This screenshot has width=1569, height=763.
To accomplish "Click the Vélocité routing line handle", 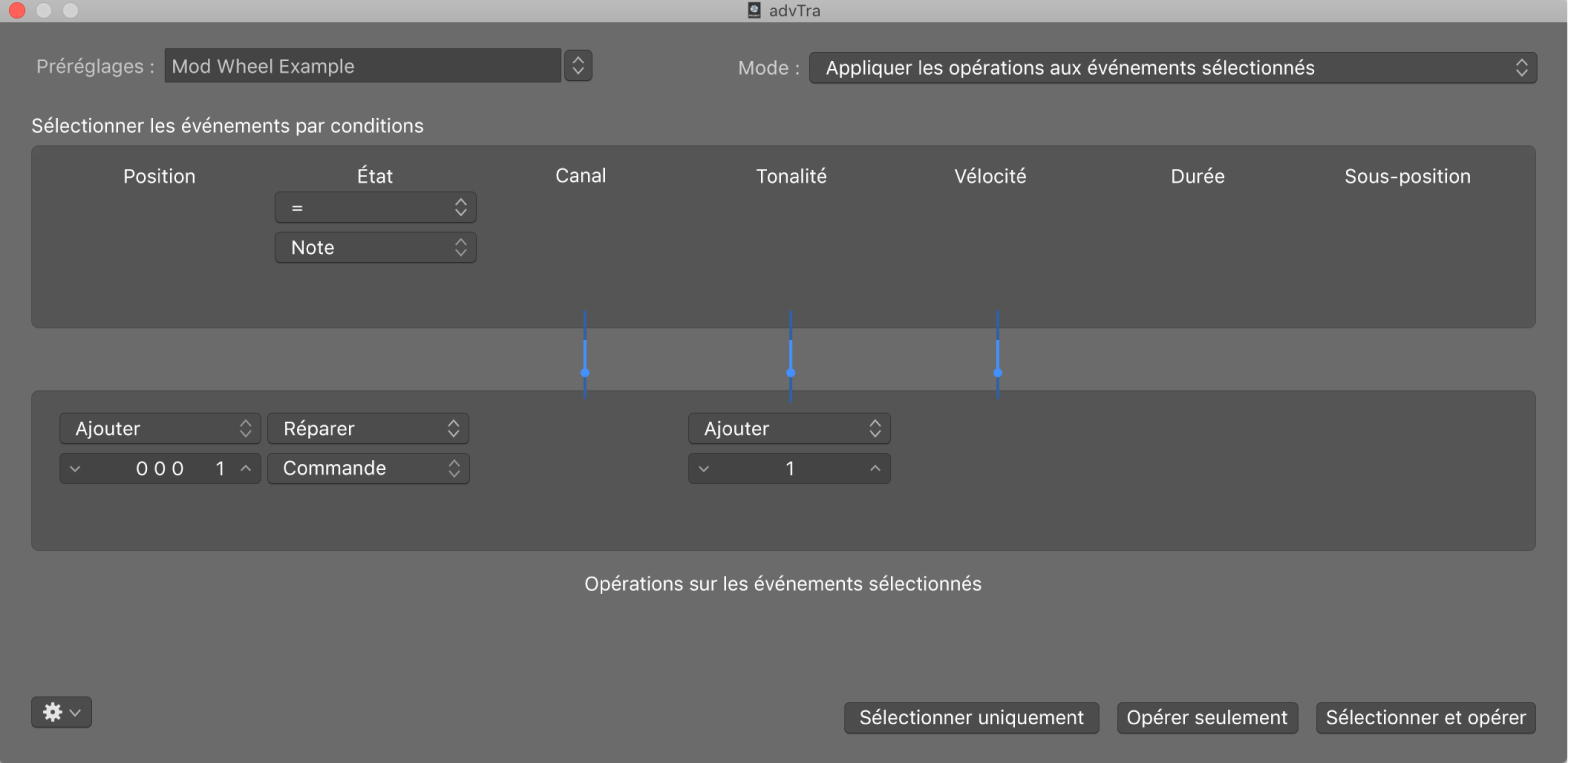I will tap(998, 373).
